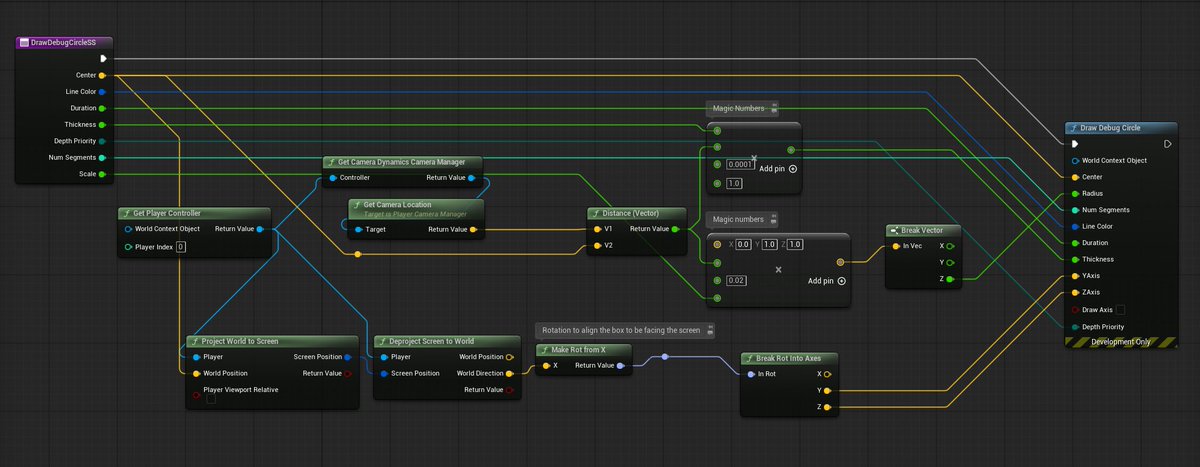1200x467 pixels.
Task: Click the X output pin on Break Rot Into Axes
Action: 827,374
